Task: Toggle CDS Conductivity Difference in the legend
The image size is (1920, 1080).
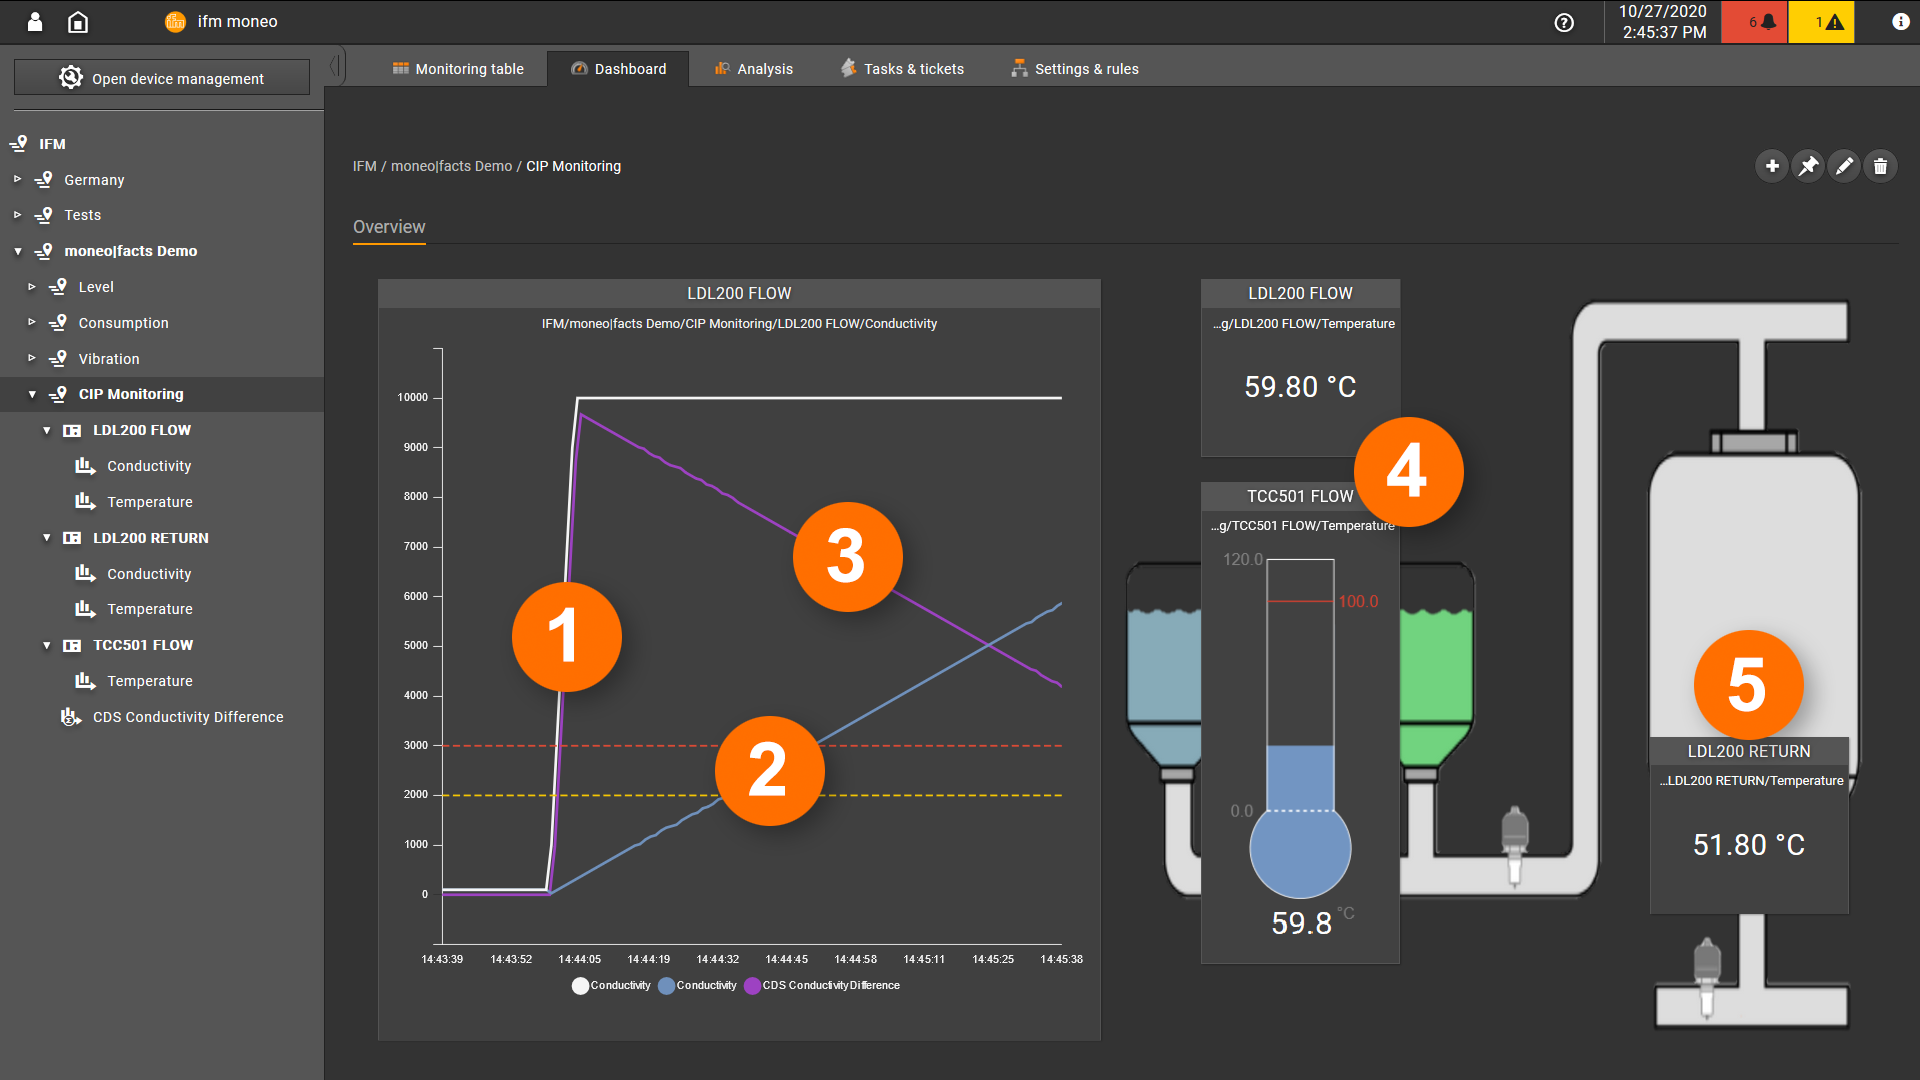Action: tap(822, 985)
